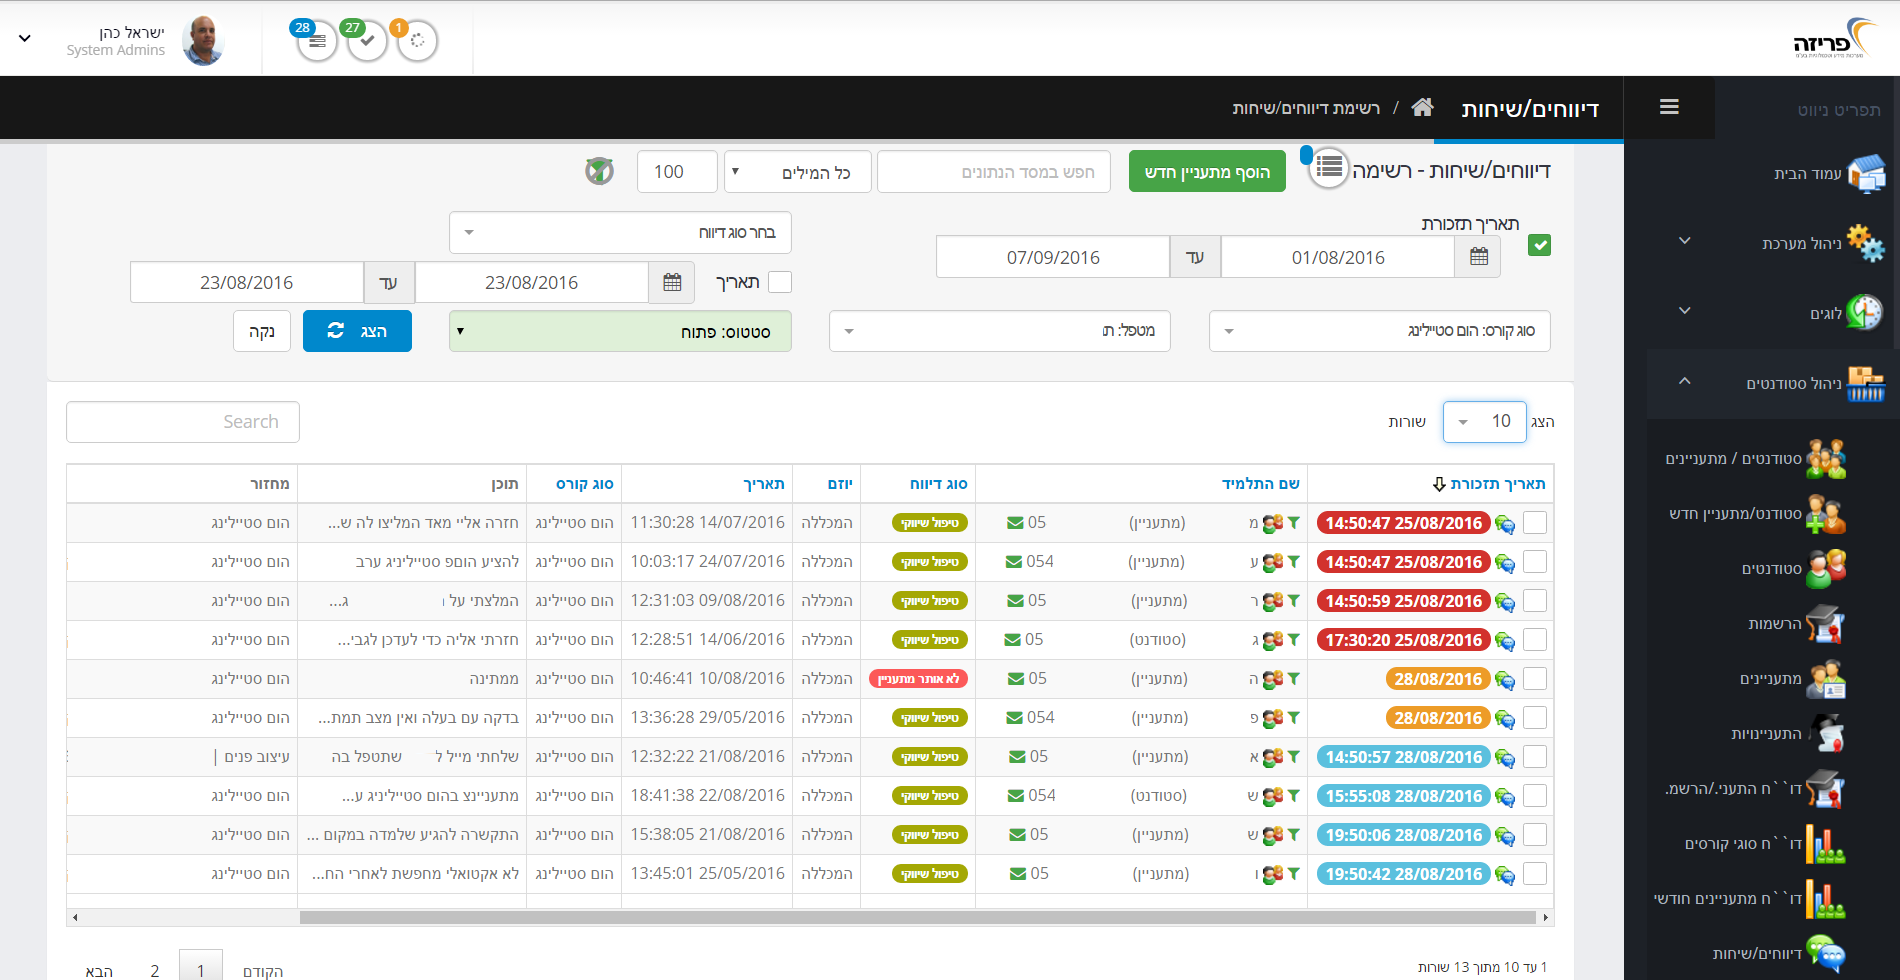Expand ניהול מערכת sidebar section

pos(1685,241)
